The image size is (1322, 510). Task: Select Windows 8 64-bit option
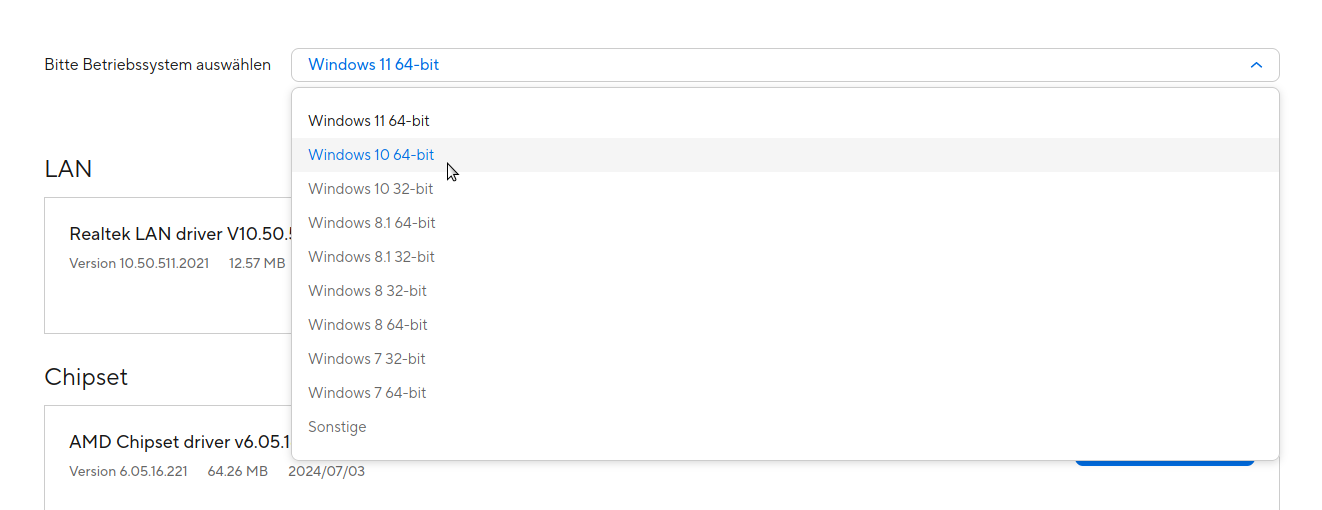click(368, 325)
